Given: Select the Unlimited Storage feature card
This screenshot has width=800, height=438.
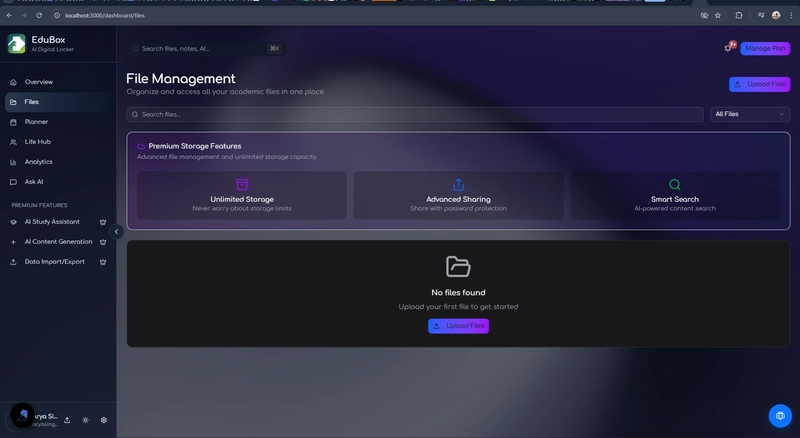Looking at the screenshot, I should coord(242,195).
